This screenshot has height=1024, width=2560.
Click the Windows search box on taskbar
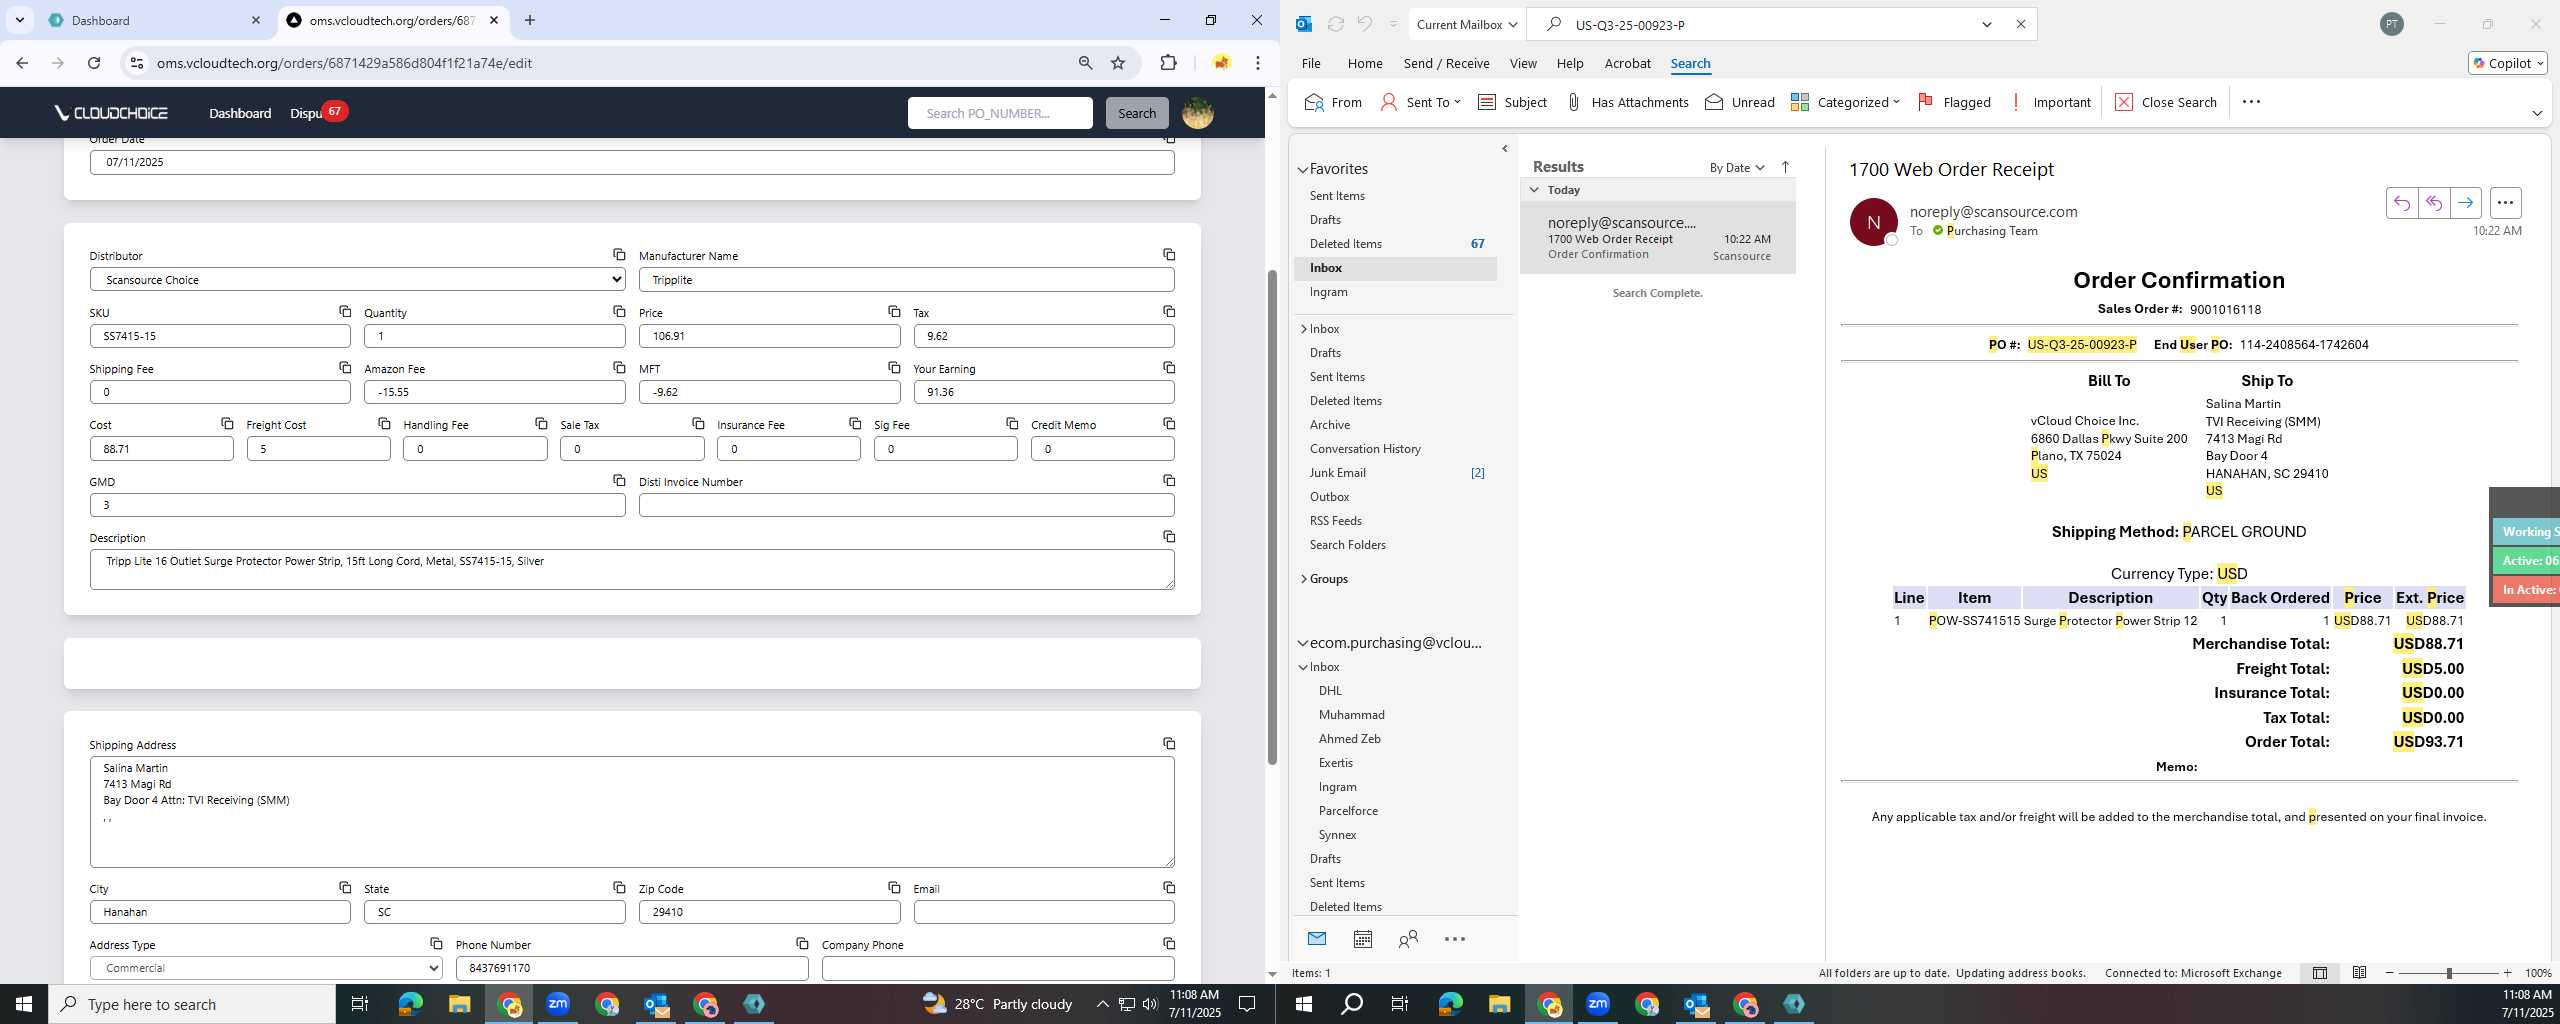pyautogui.click(x=192, y=1004)
